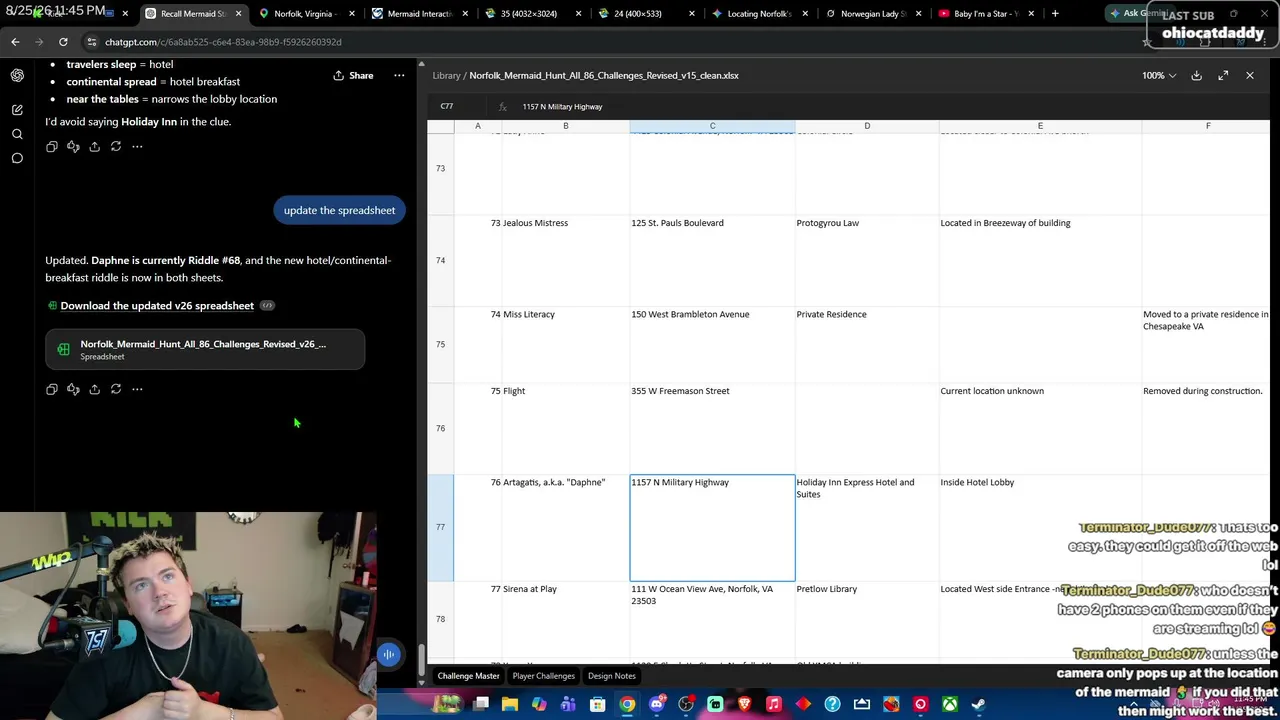The height and width of the screenshot is (720, 1280).
Task: Click the 'update the spreadsheet' message bubble
Action: click(x=339, y=210)
